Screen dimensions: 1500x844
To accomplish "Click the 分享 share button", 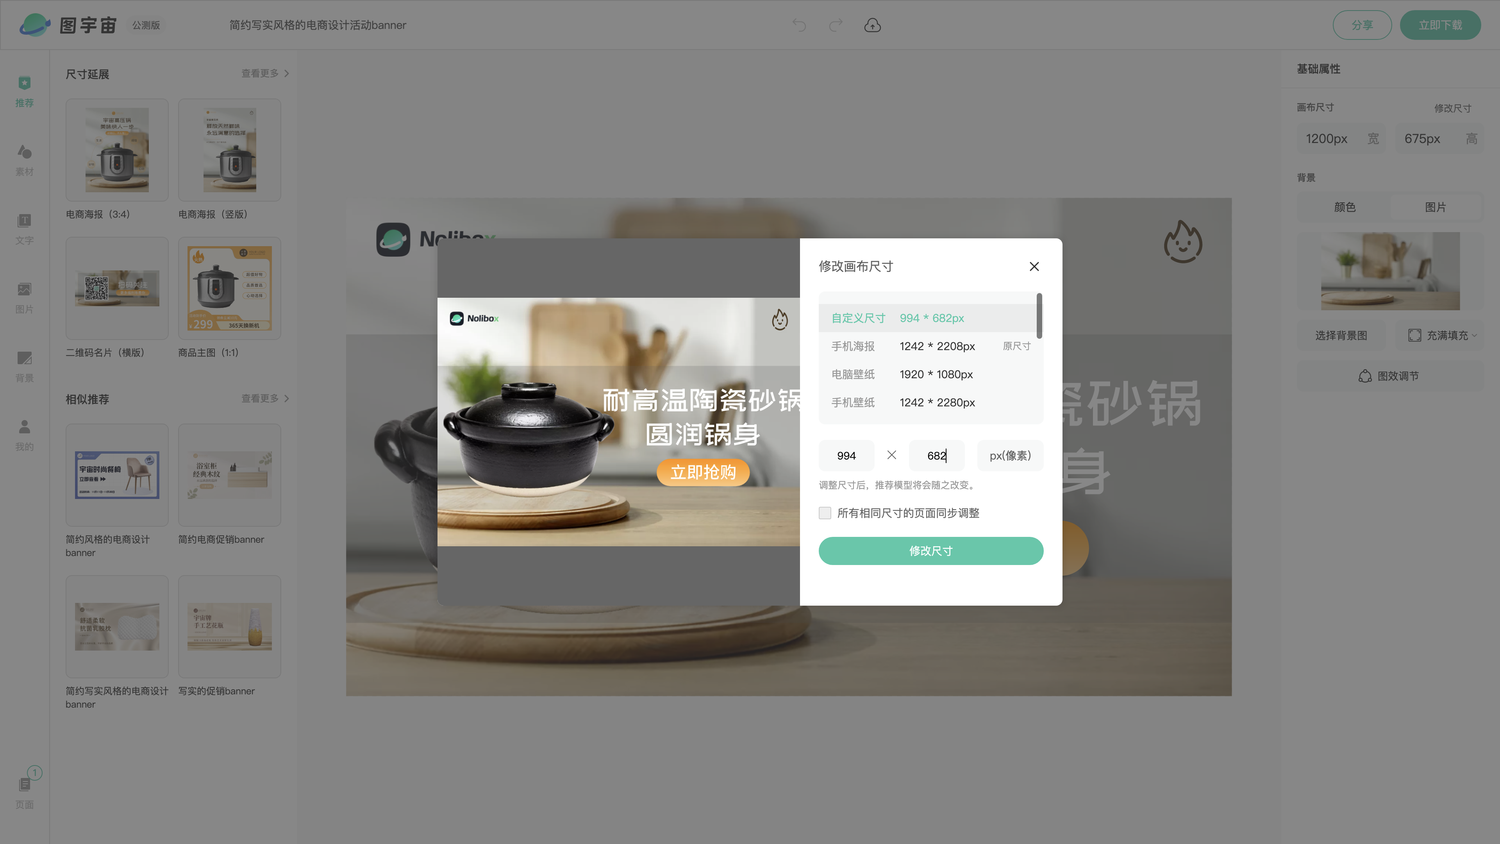I will coord(1362,25).
